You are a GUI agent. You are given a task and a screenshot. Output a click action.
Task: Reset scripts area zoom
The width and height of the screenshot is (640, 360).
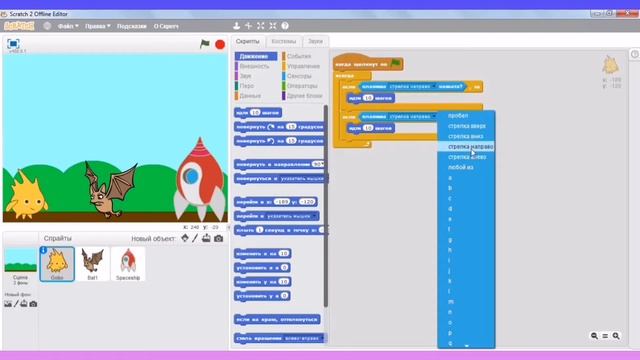tap(605, 336)
